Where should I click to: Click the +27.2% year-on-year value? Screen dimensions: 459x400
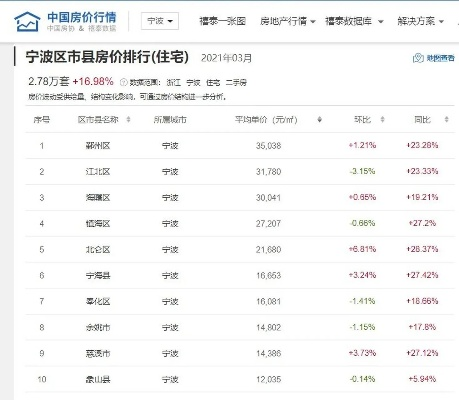point(422,223)
